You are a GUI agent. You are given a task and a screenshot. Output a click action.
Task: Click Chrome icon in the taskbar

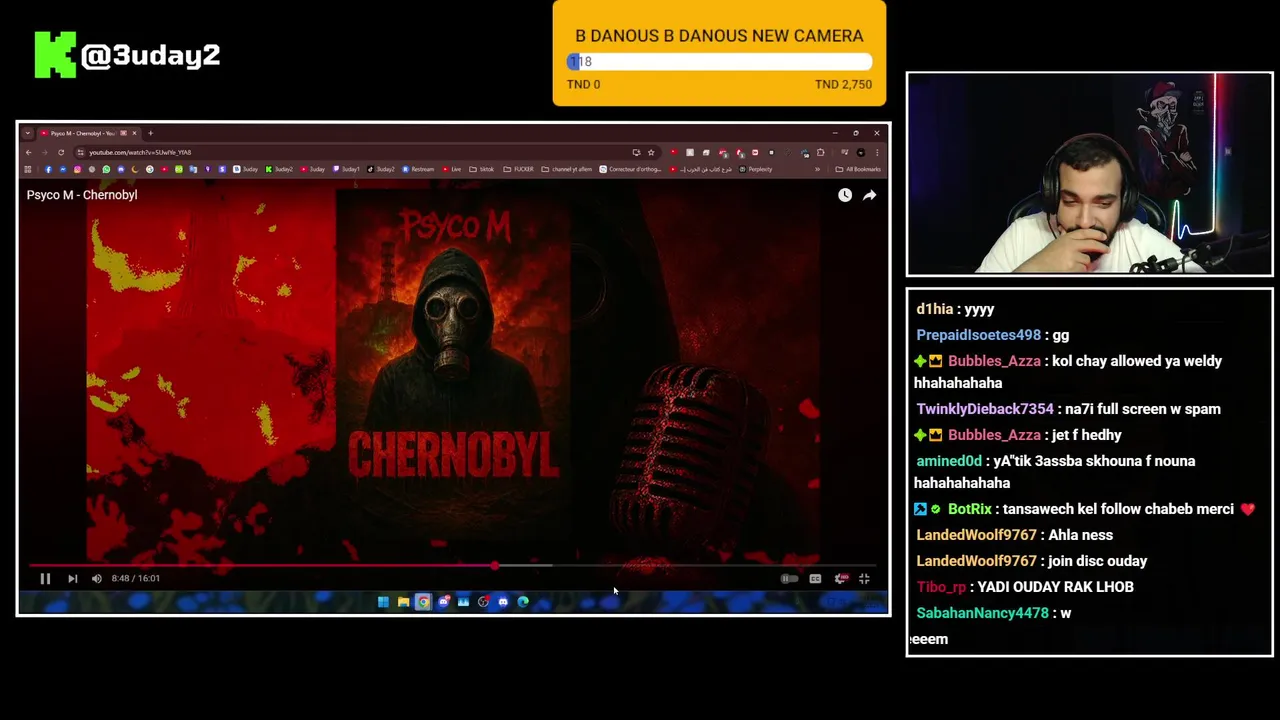coord(423,602)
